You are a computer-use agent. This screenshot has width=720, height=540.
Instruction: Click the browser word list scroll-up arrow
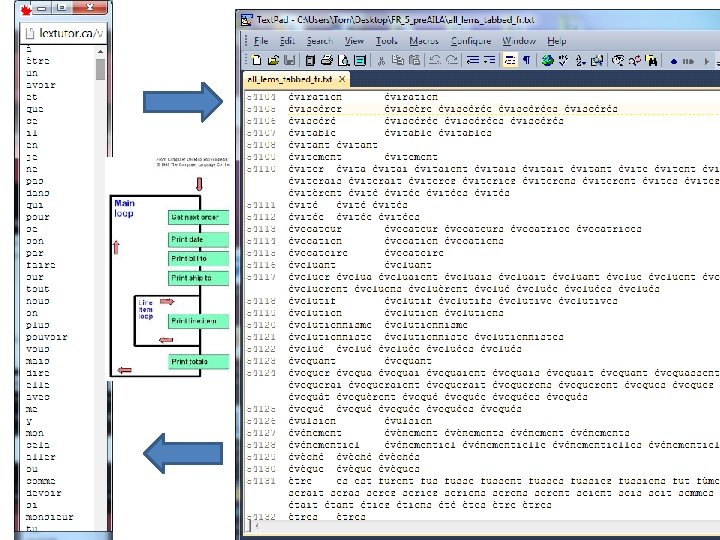pyautogui.click(x=100, y=51)
